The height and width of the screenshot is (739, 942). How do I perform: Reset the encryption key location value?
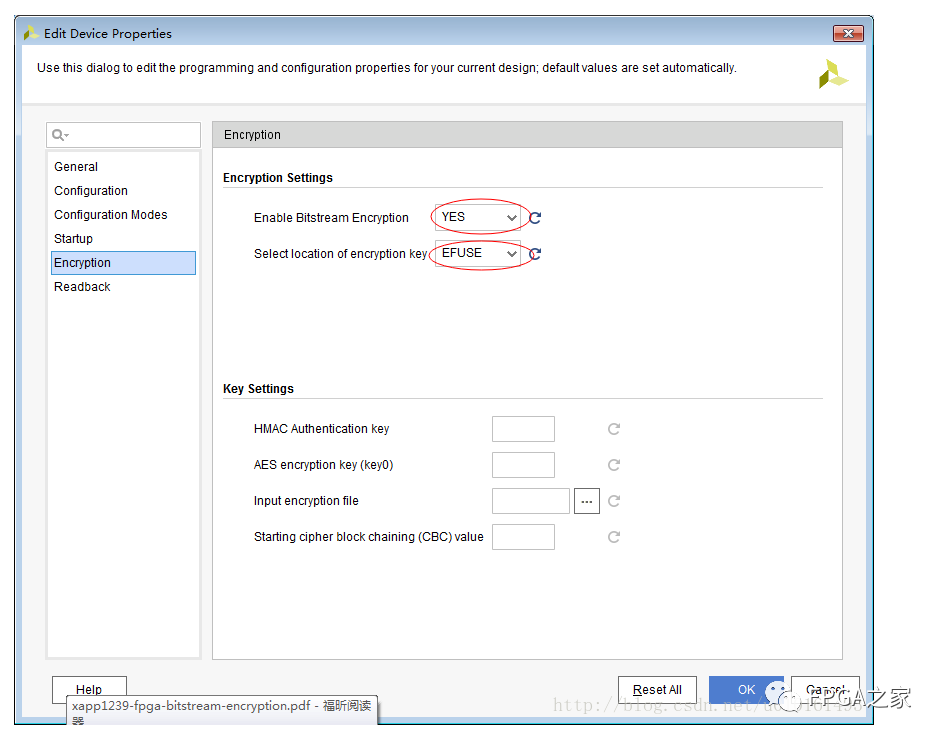[535, 254]
